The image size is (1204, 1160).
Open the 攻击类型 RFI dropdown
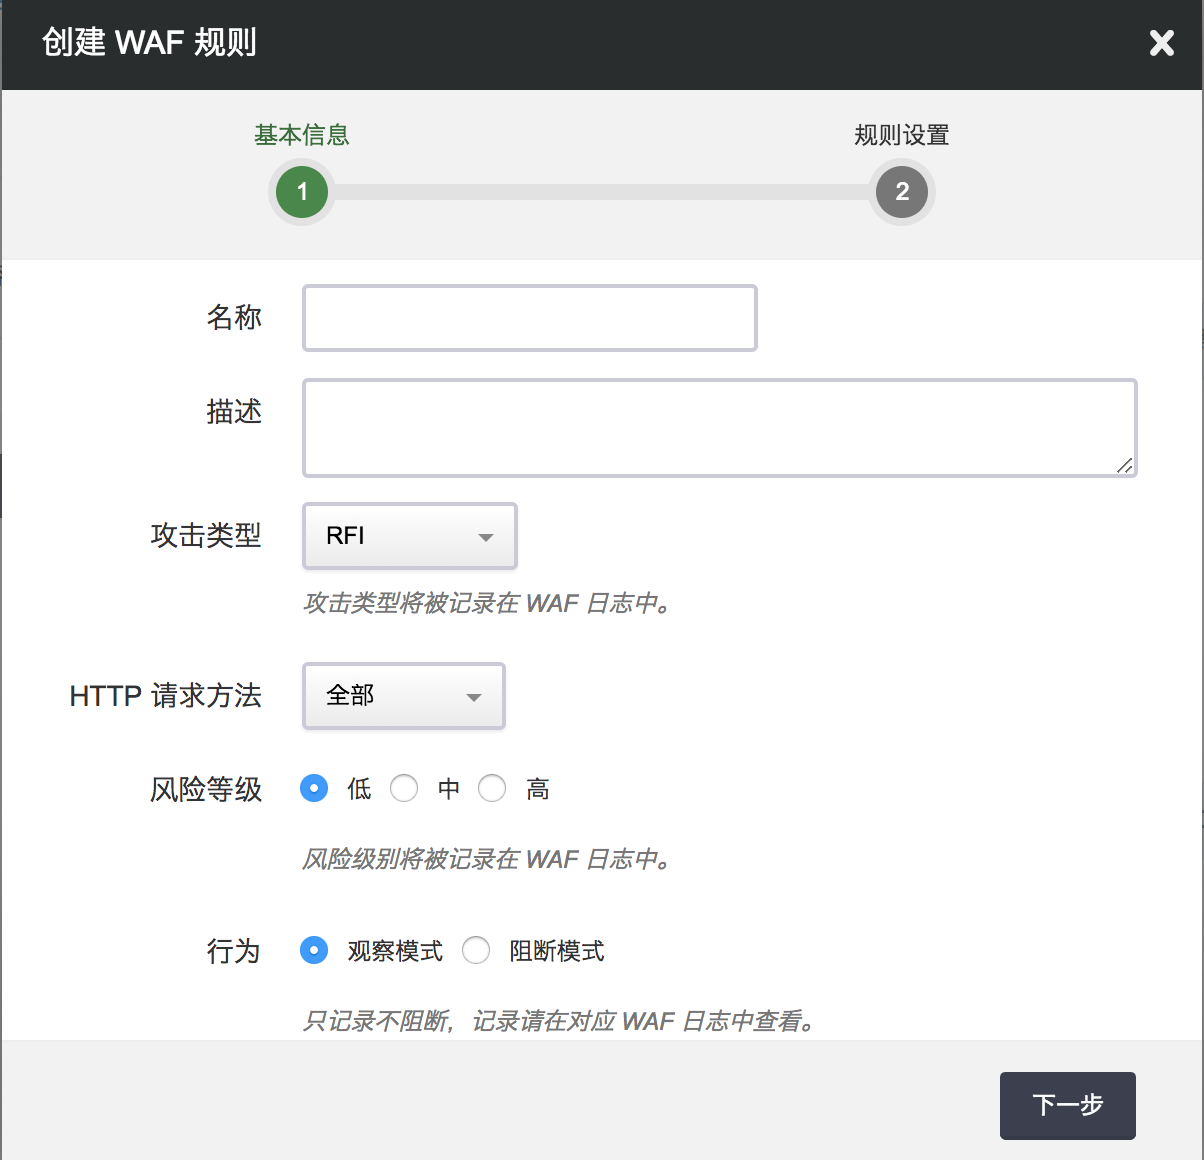point(409,536)
